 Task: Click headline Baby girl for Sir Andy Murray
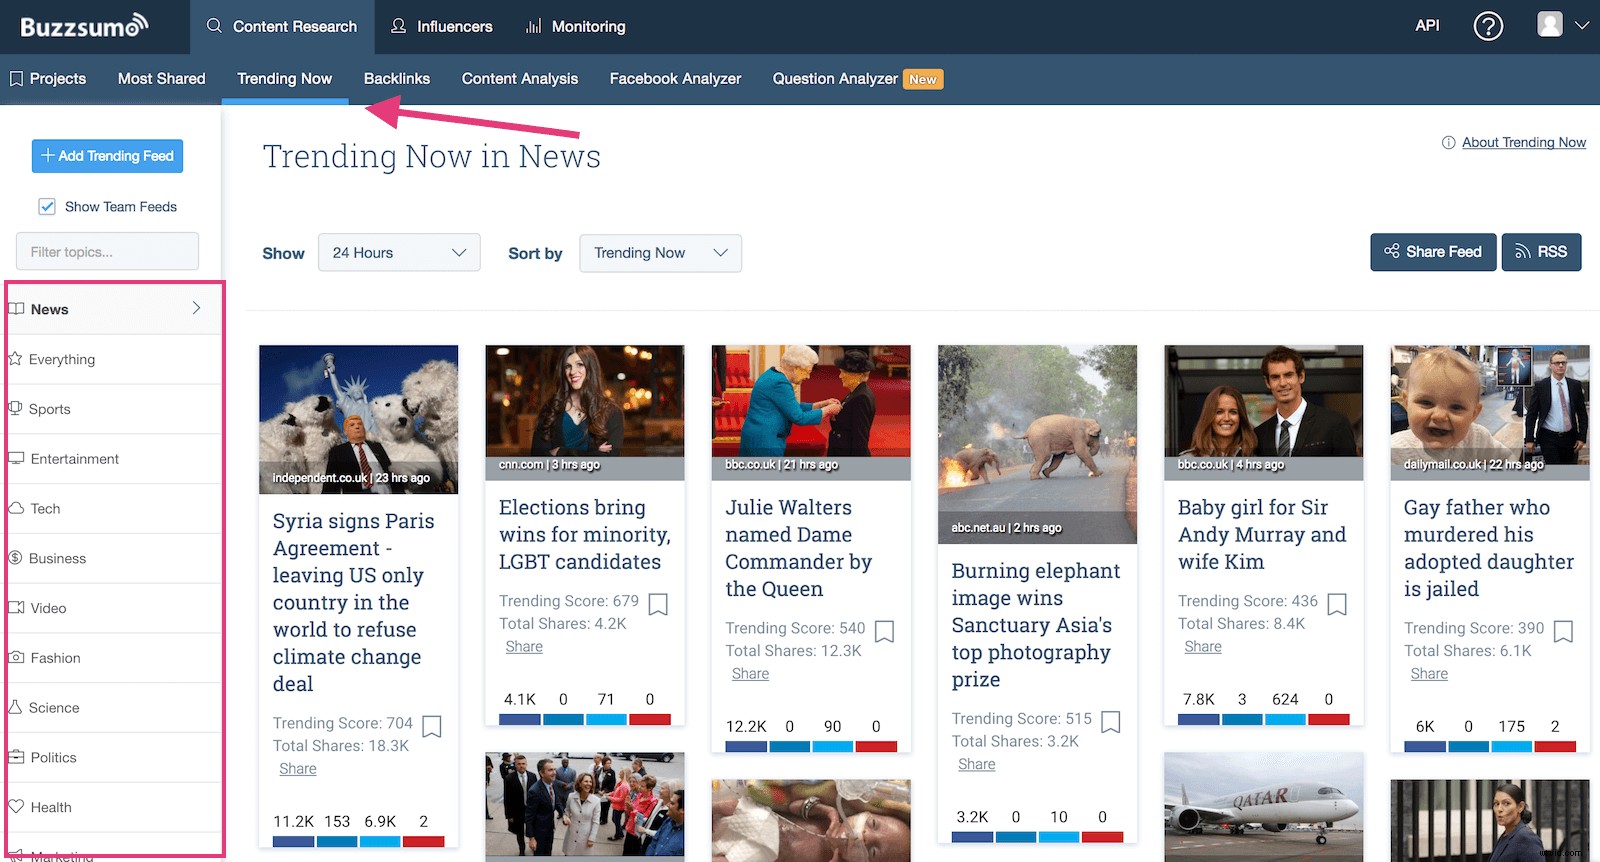(x=1262, y=535)
